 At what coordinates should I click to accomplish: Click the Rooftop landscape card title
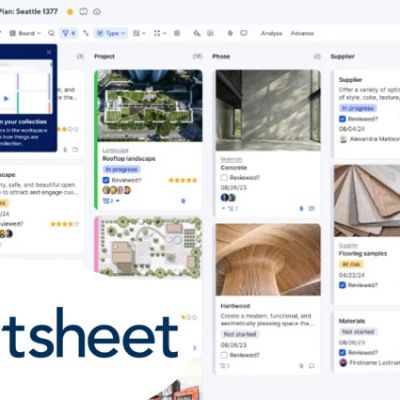(x=129, y=159)
